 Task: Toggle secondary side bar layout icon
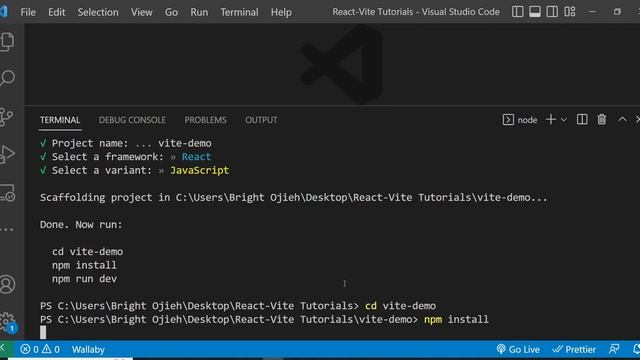552,12
